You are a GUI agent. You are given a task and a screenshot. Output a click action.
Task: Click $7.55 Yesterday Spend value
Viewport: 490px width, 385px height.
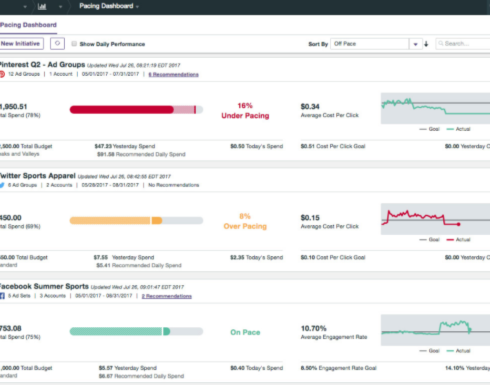124,257
